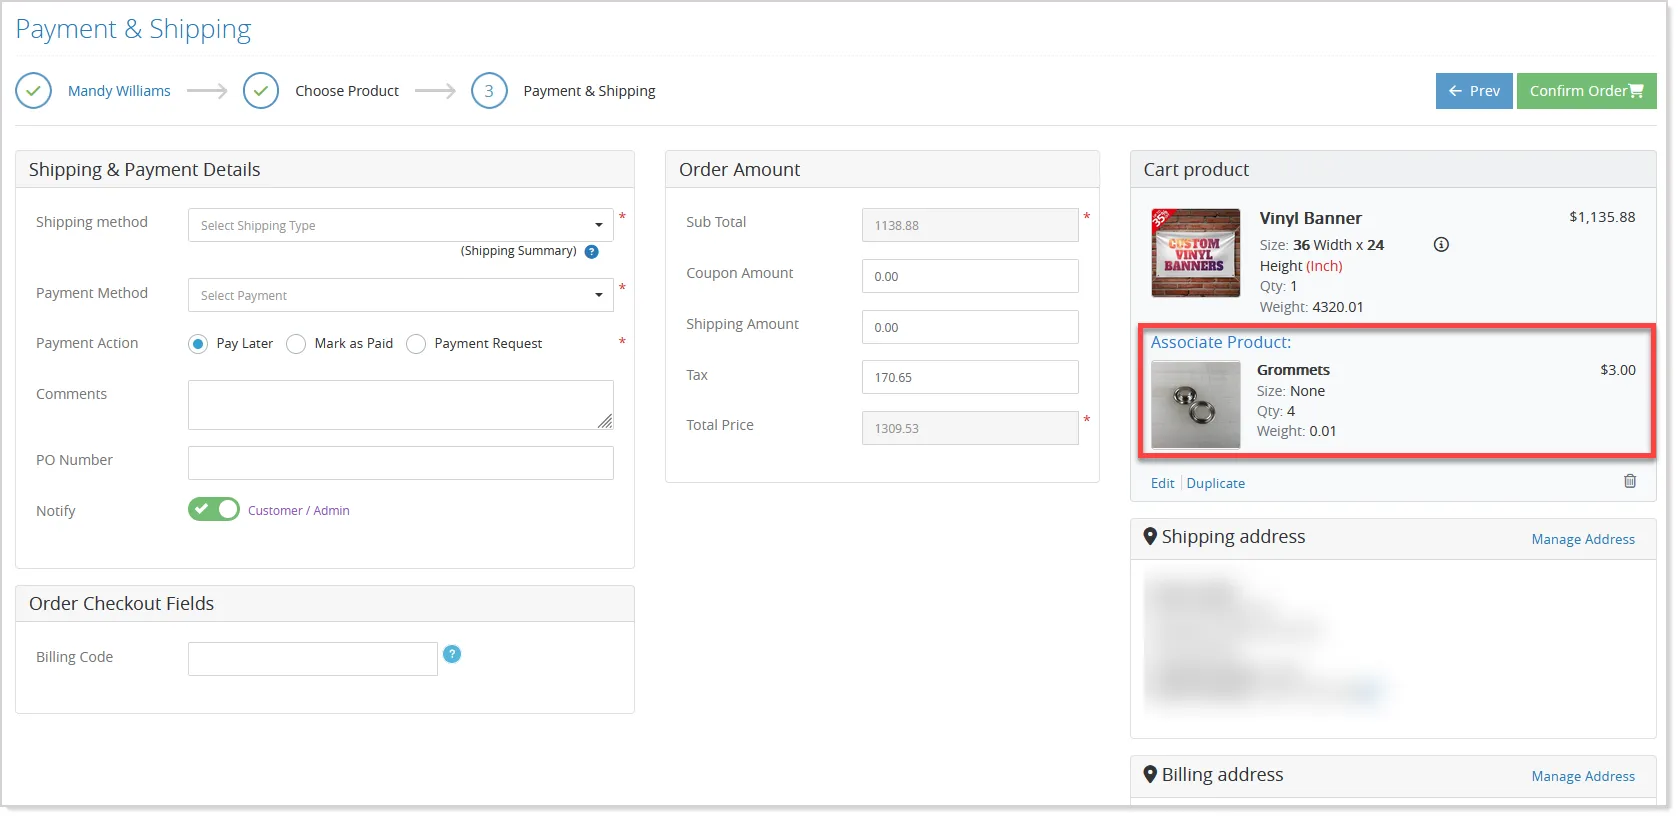This screenshot has width=1678, height=817.
Task: Click Manage Address for Billing address
Action: point(1583,776)
